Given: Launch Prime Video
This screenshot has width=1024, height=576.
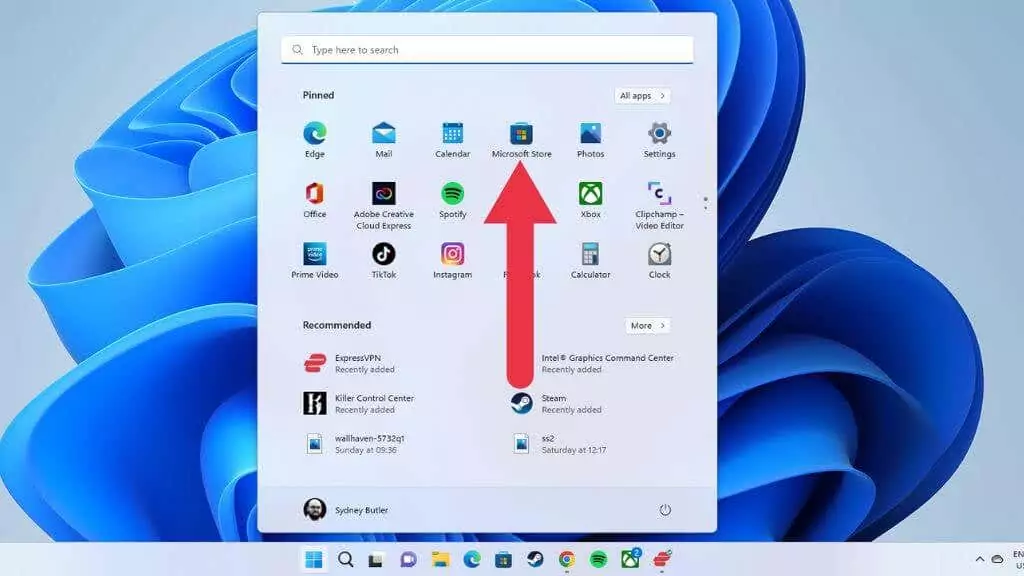Looking at the screenshot, I should pos(314,260).
